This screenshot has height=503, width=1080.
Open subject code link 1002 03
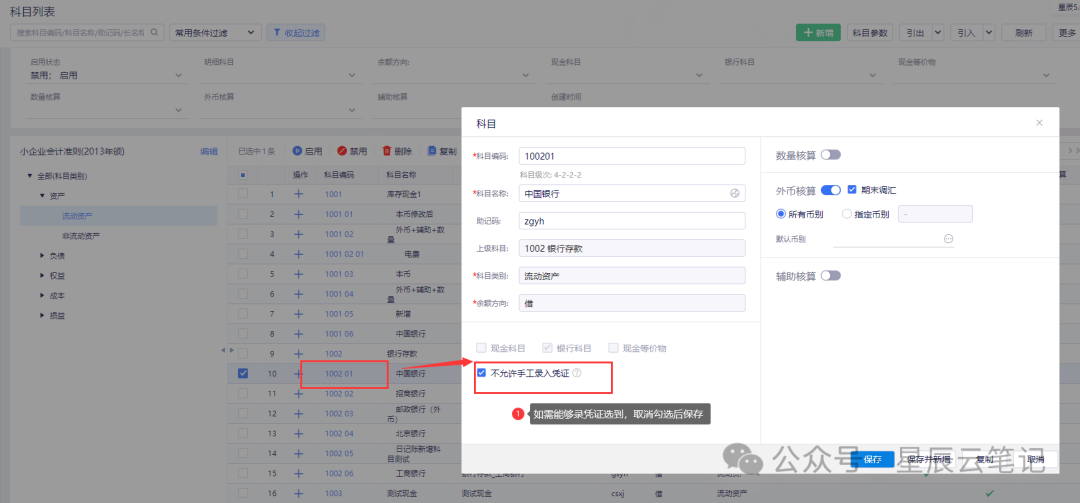coord(338,414)
